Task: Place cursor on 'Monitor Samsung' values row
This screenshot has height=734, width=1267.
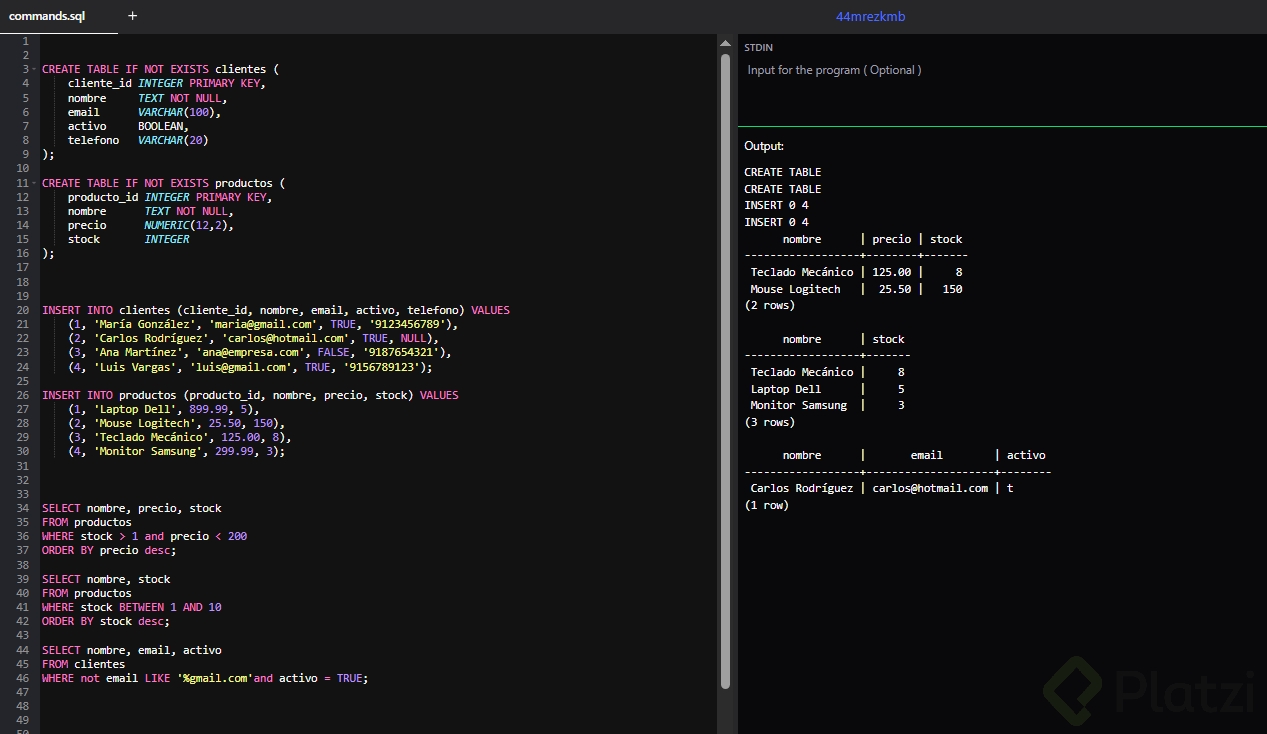Action: point(176,452)
